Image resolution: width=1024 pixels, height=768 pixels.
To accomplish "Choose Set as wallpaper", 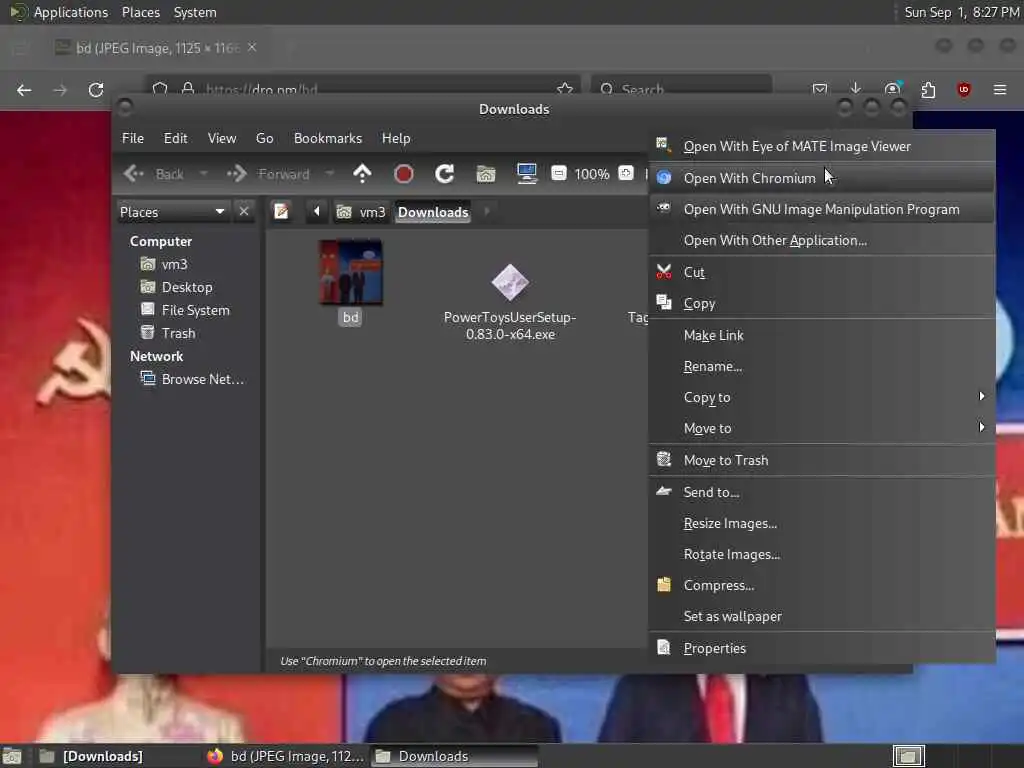I will pyautogui.click(x=822, y=616).
